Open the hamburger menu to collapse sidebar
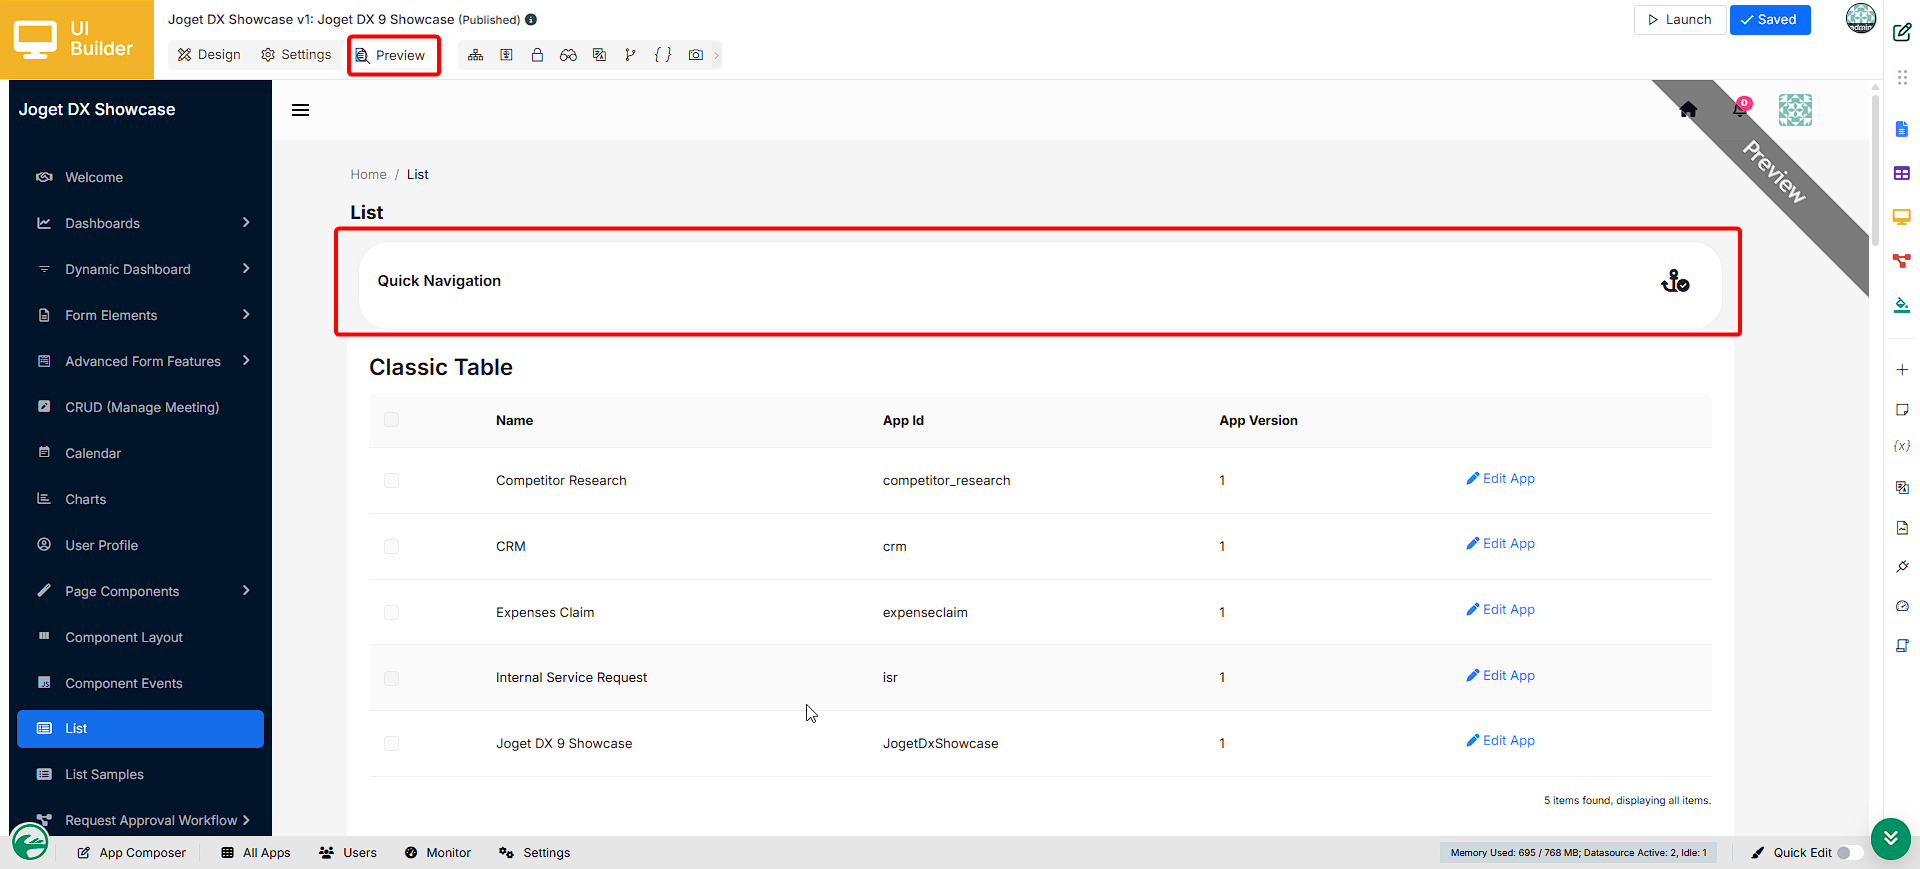Viewport: 1920px width, 869px height. pos(300,110)
